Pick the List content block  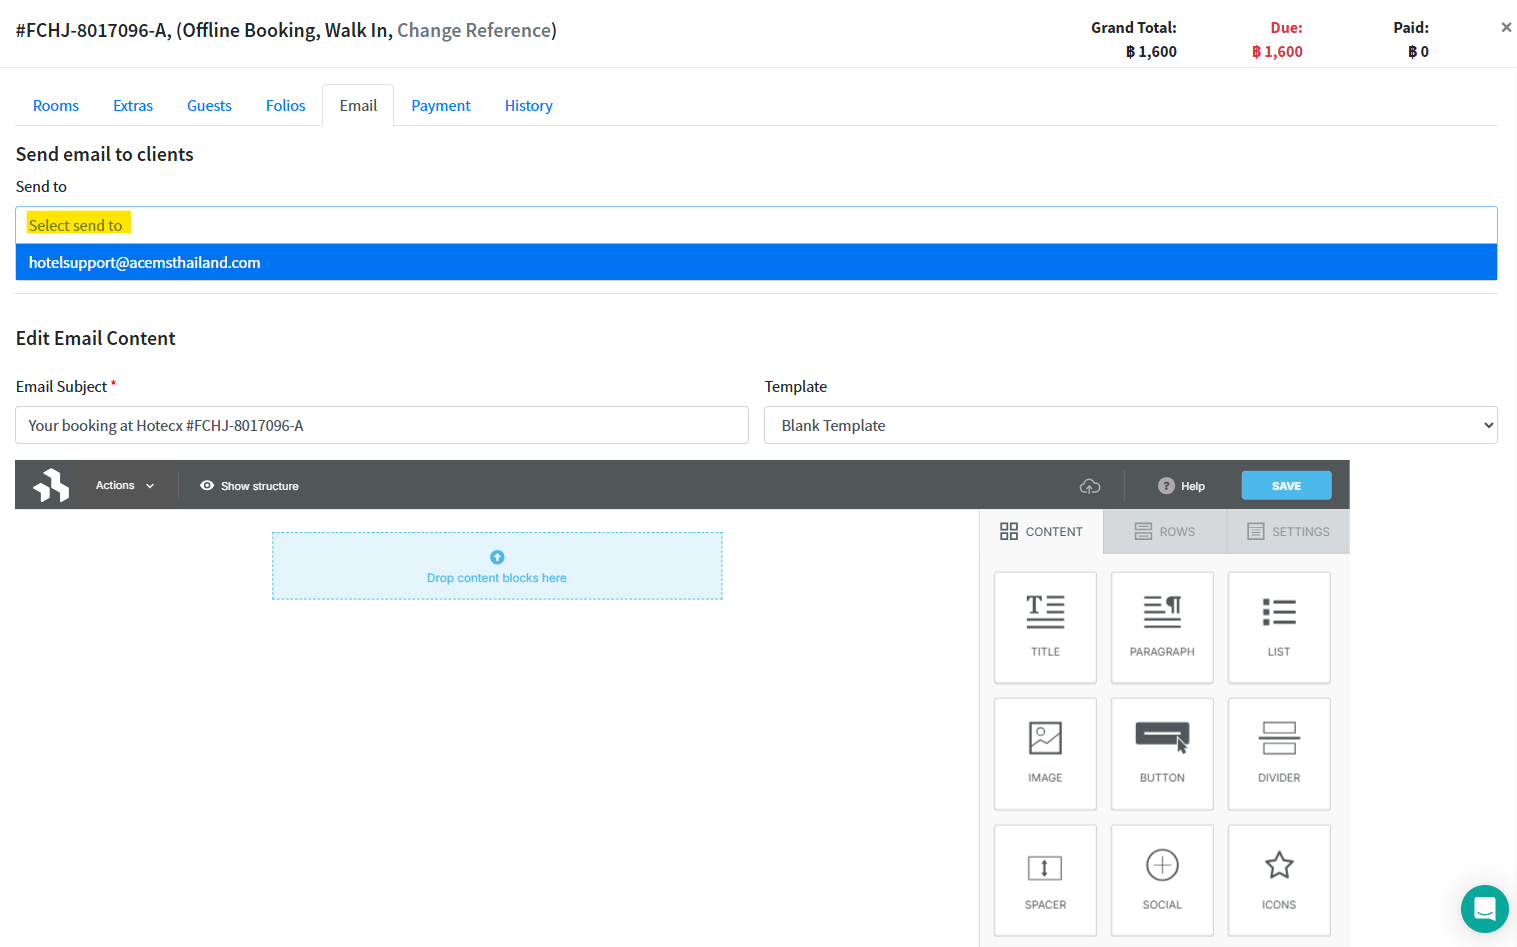click(1278, 627)
